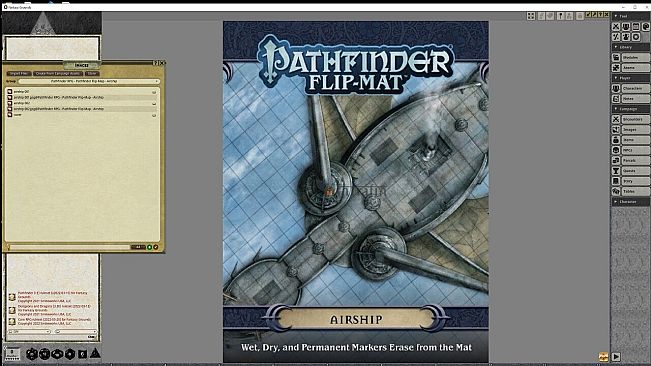Click the Pathfinder ruleset line in chat
This screenshot has height=366, width=651.
pos(53,296)
